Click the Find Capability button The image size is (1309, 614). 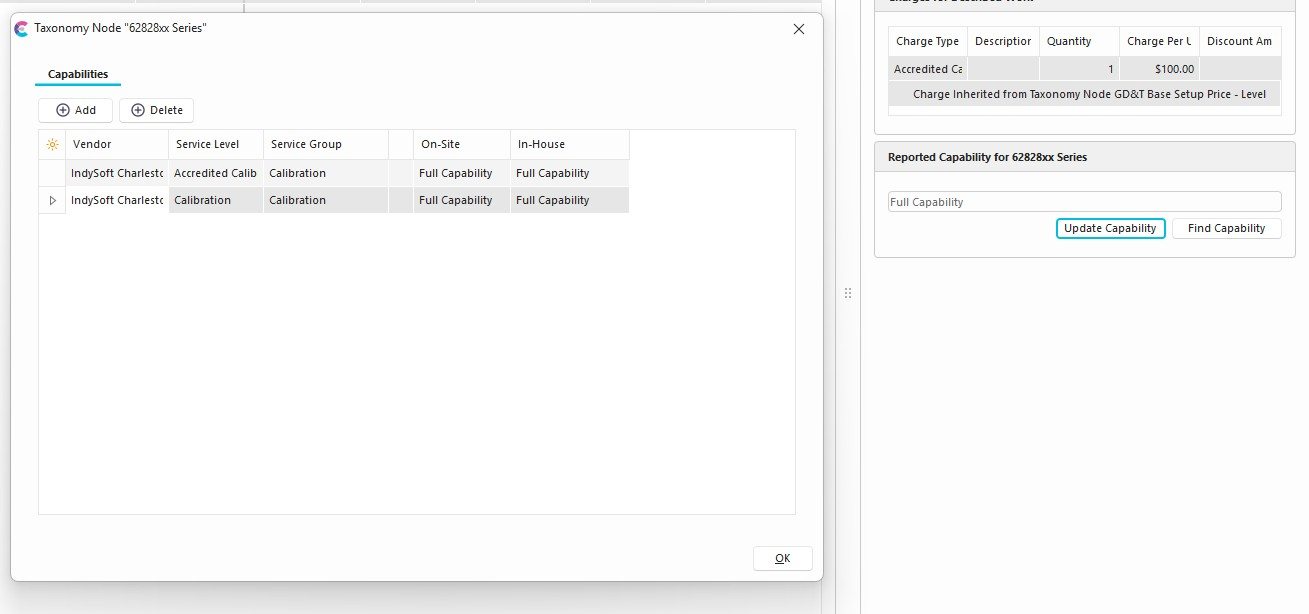point(1226,229)
